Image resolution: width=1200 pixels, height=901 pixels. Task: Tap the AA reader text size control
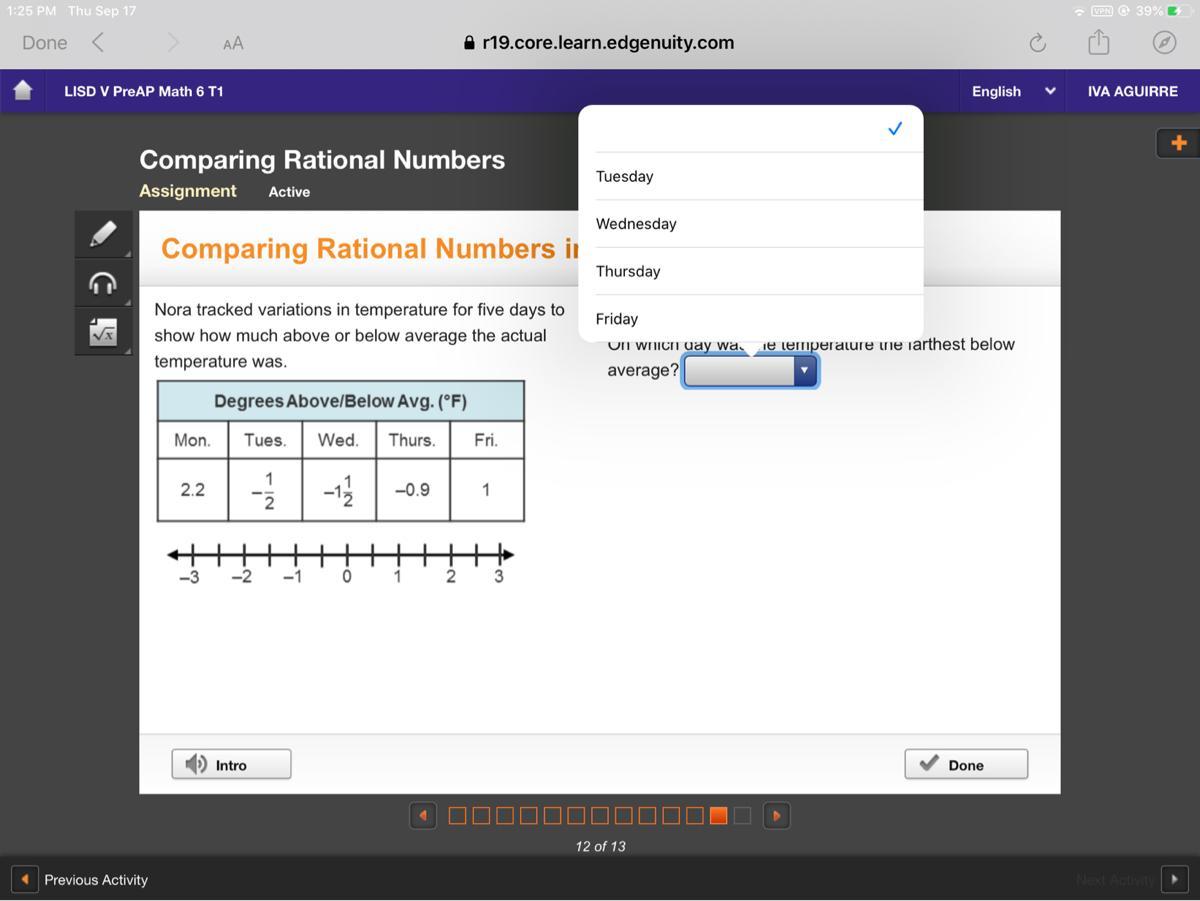(233, 43)
